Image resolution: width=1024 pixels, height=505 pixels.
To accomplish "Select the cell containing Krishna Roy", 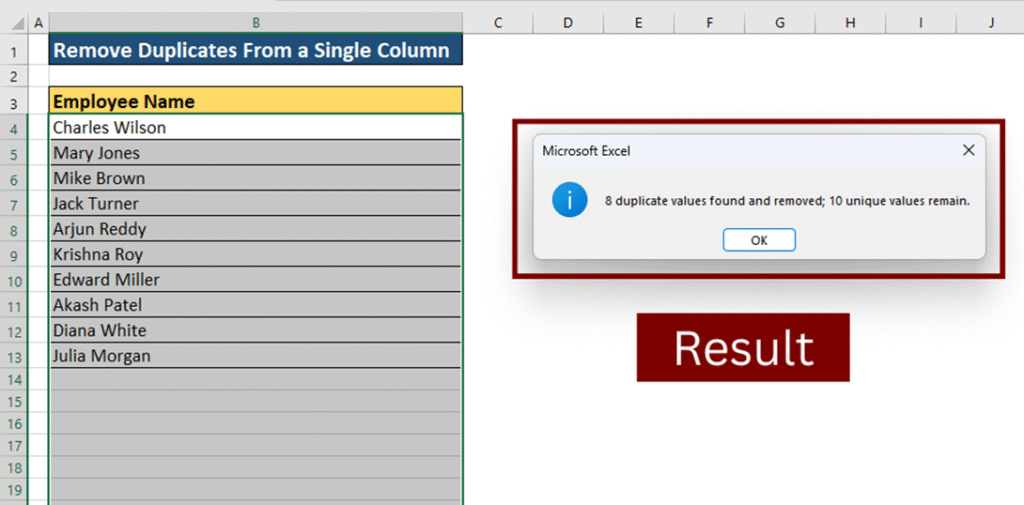I will (256, 254).
